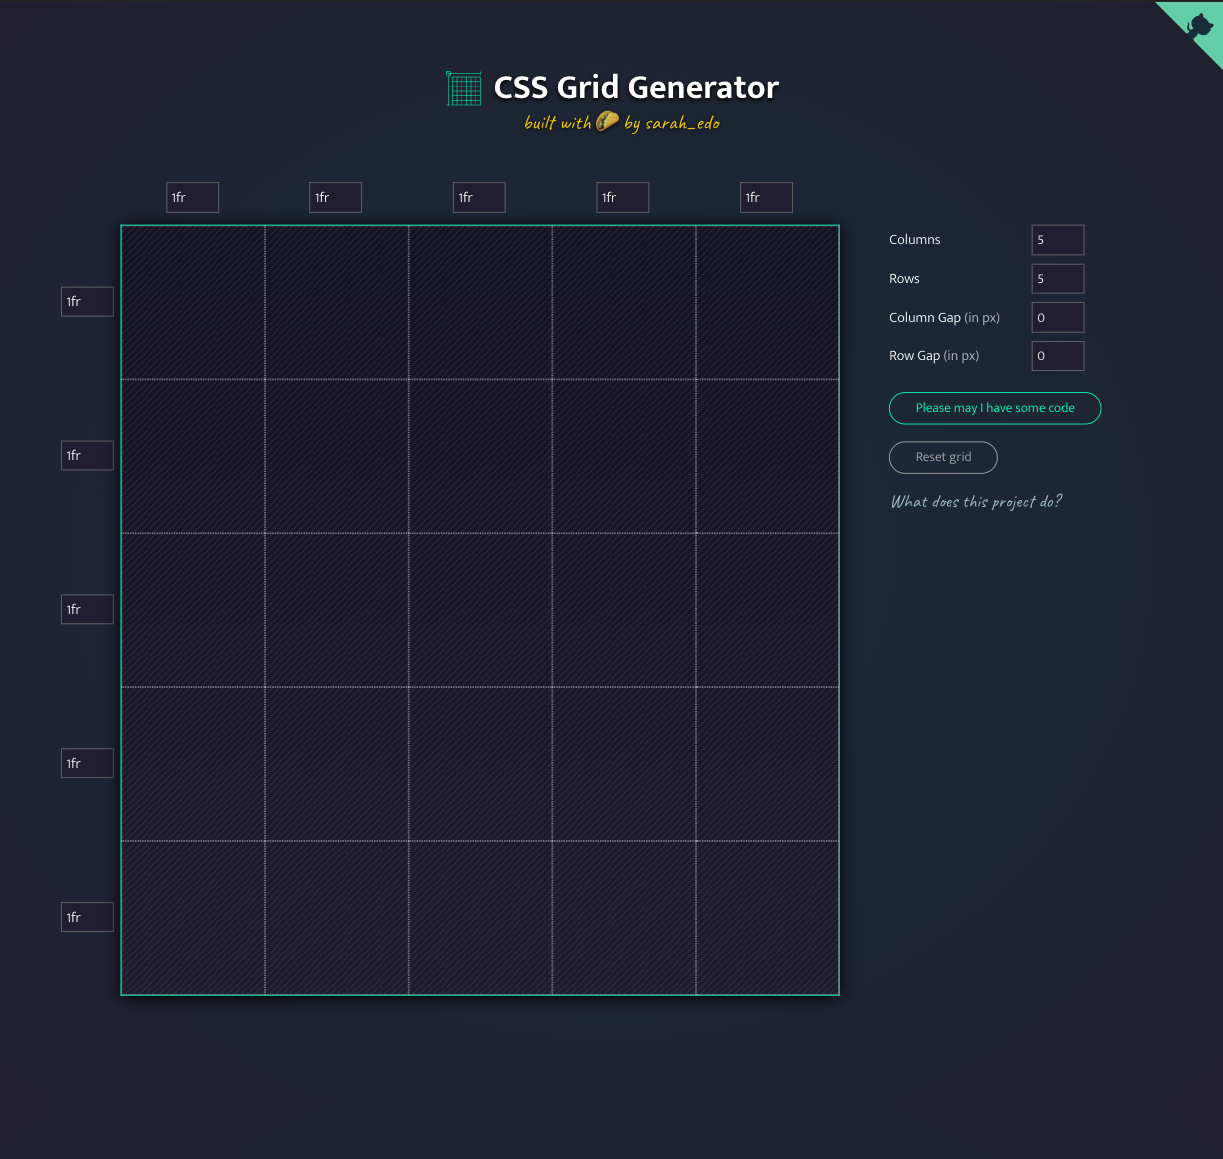The width and height of the screenshot is (1223, 1159).
Task: Focus the Column Gap input field
Action: tap(1058, 318)
